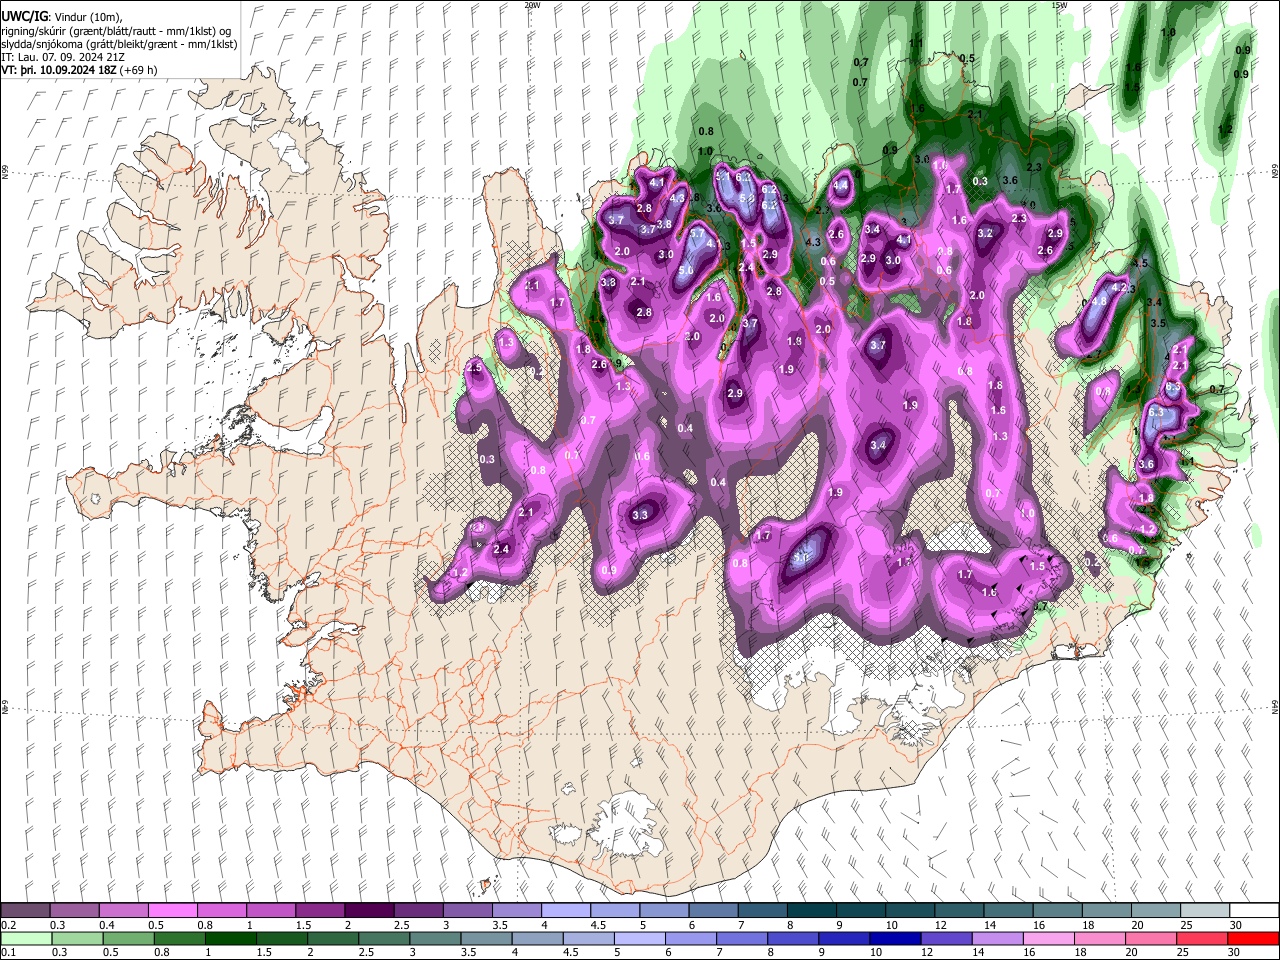This screenshot has width=1280, height=960.
Task: Click the lavender top-row swatch between 4 and 4.5
Action: click(566, 911)
